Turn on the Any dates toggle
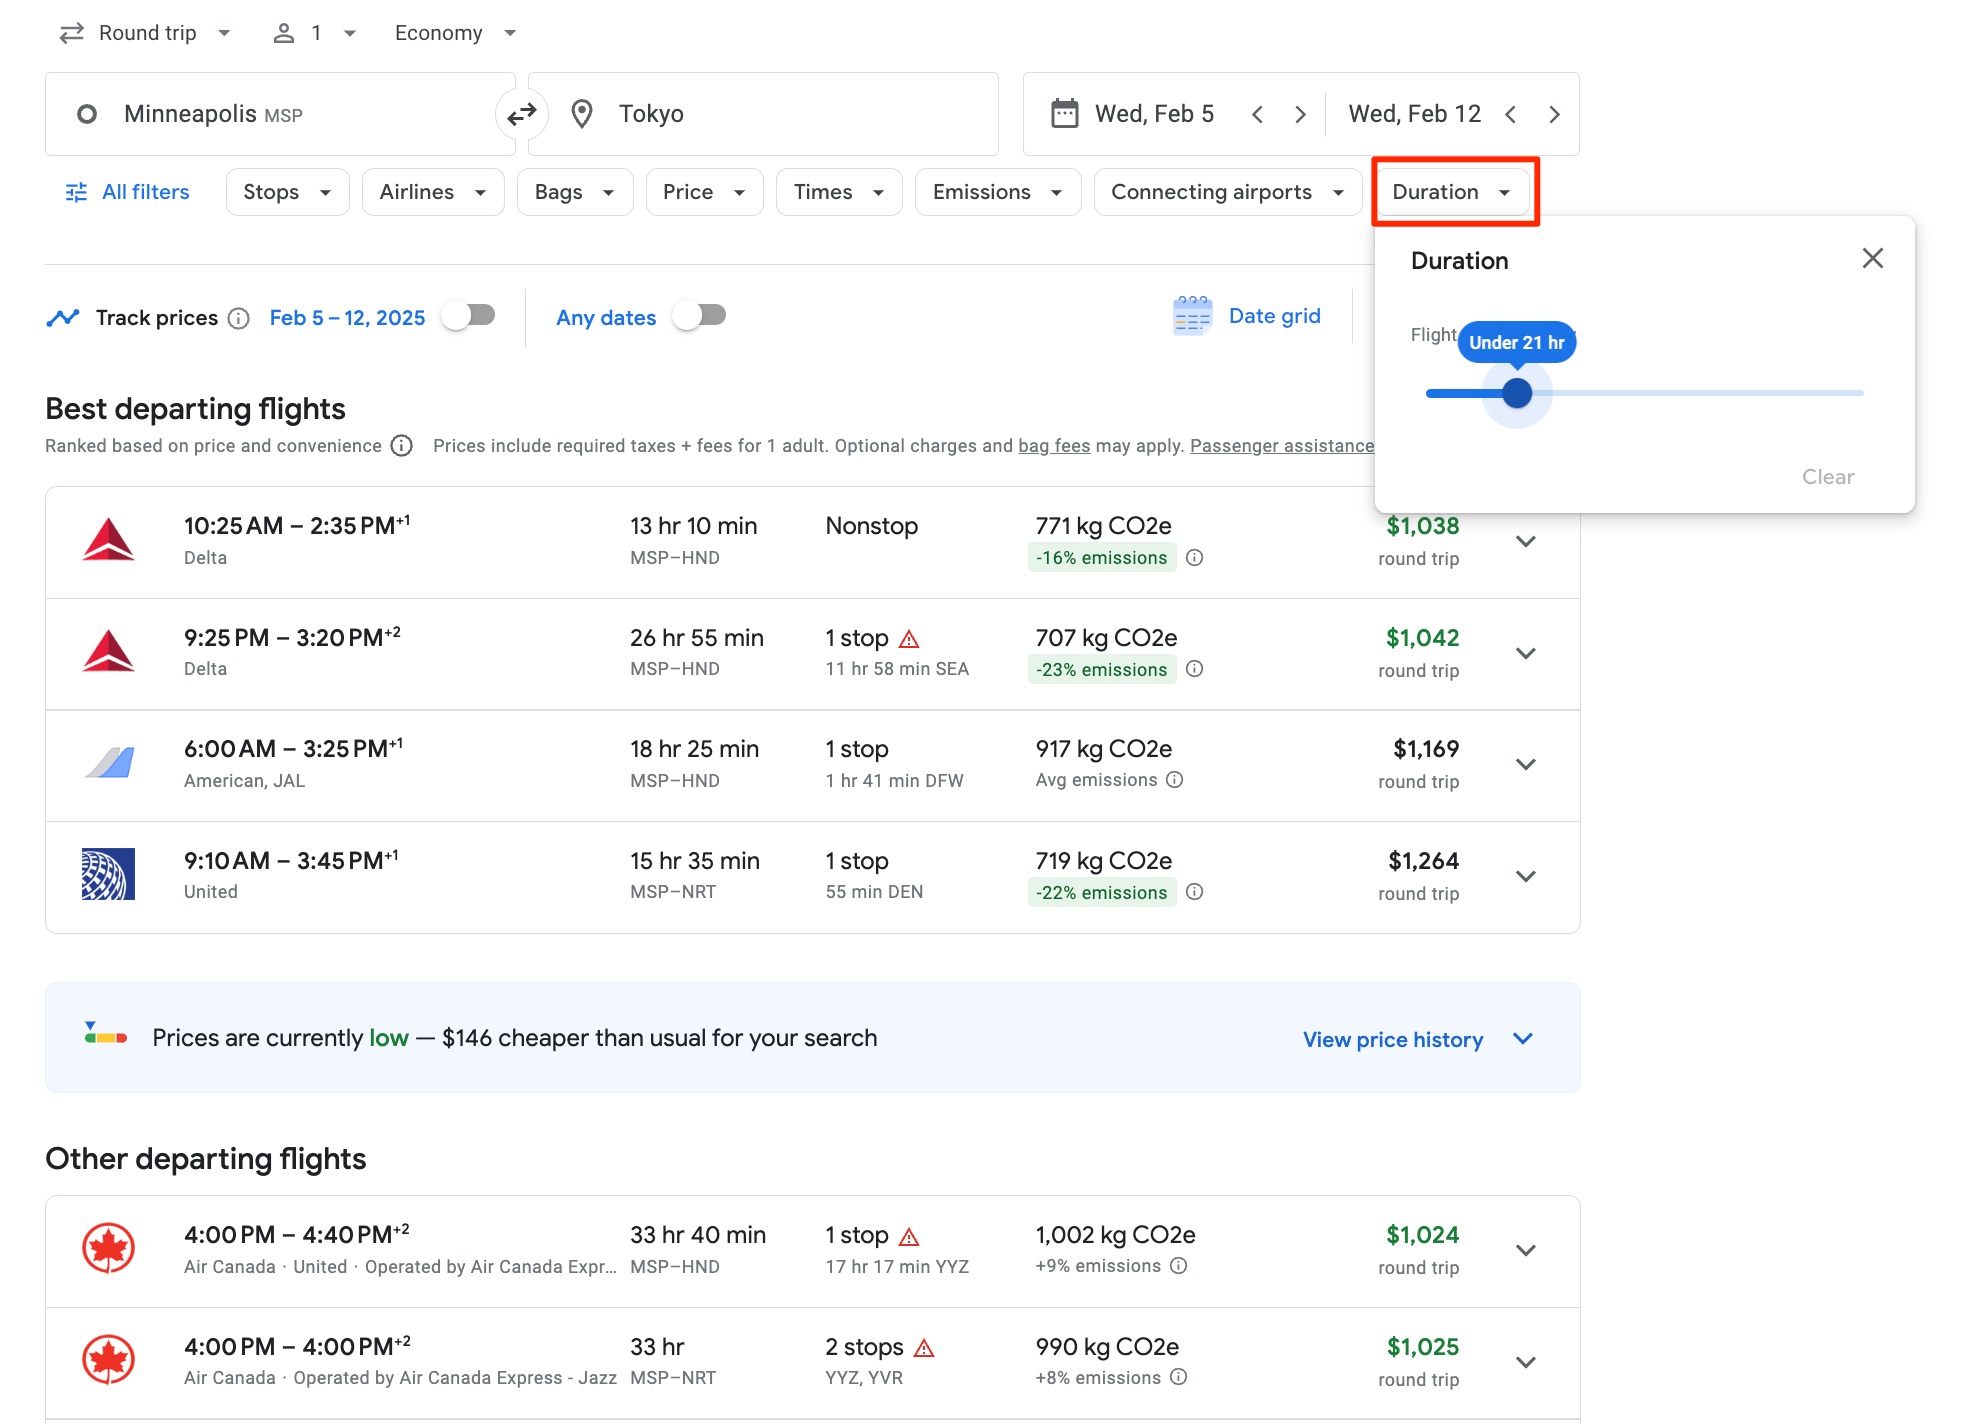1964x1424 pixels. [x=698, y=315]
